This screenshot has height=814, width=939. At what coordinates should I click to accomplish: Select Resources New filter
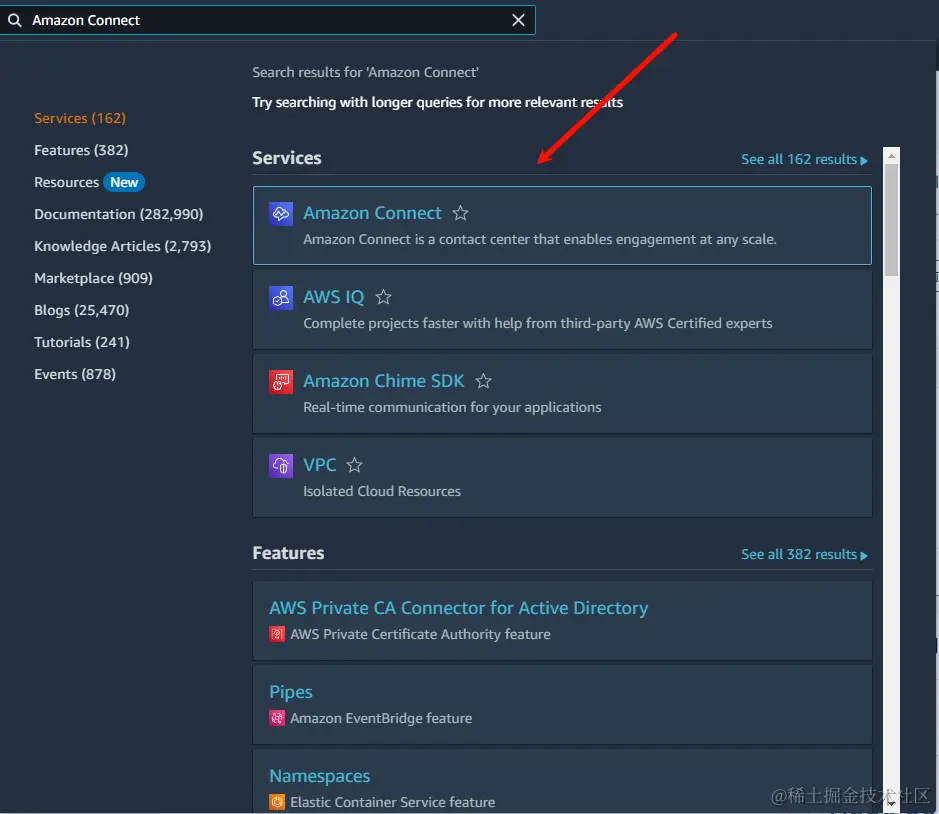89,182
